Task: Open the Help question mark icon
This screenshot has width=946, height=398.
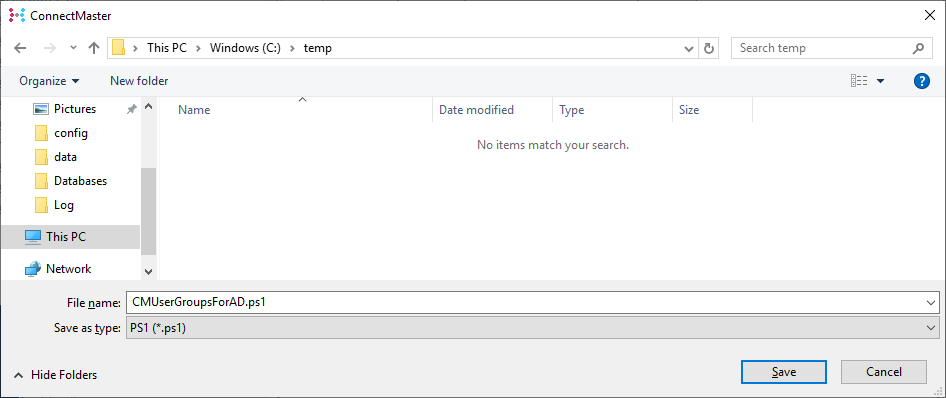Action: (x=922, y=81)
